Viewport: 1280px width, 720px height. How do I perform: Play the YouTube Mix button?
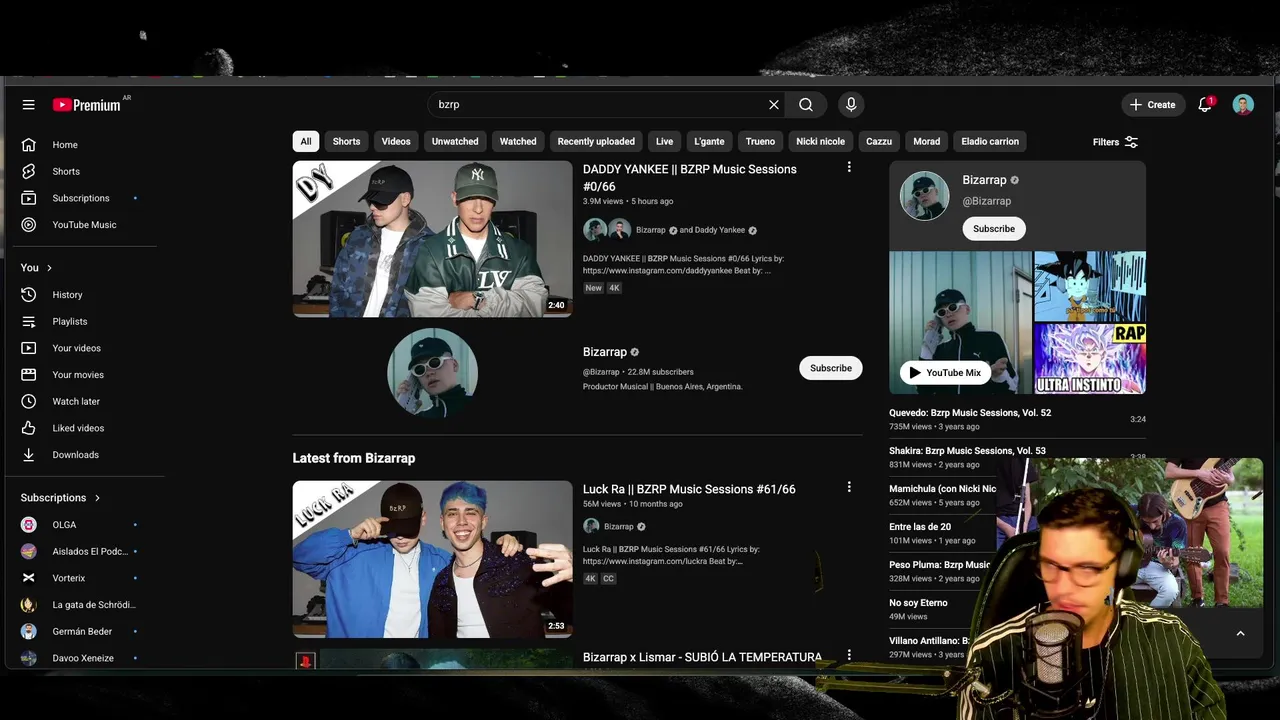pos(945,373)
